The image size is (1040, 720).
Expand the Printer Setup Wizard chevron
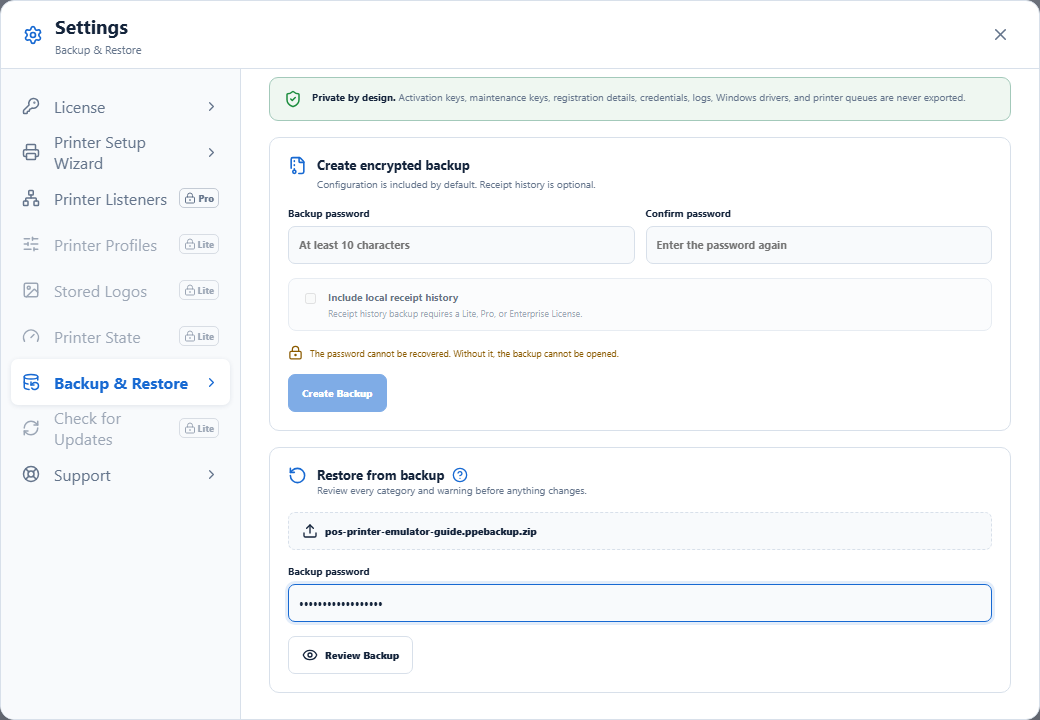coord(211,152)
